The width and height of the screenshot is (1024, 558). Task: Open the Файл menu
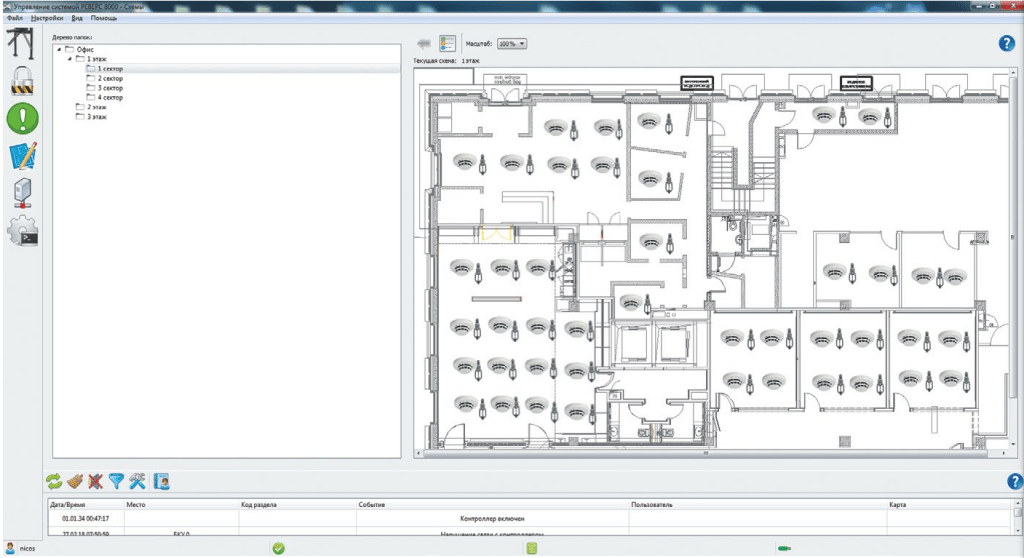14,18
